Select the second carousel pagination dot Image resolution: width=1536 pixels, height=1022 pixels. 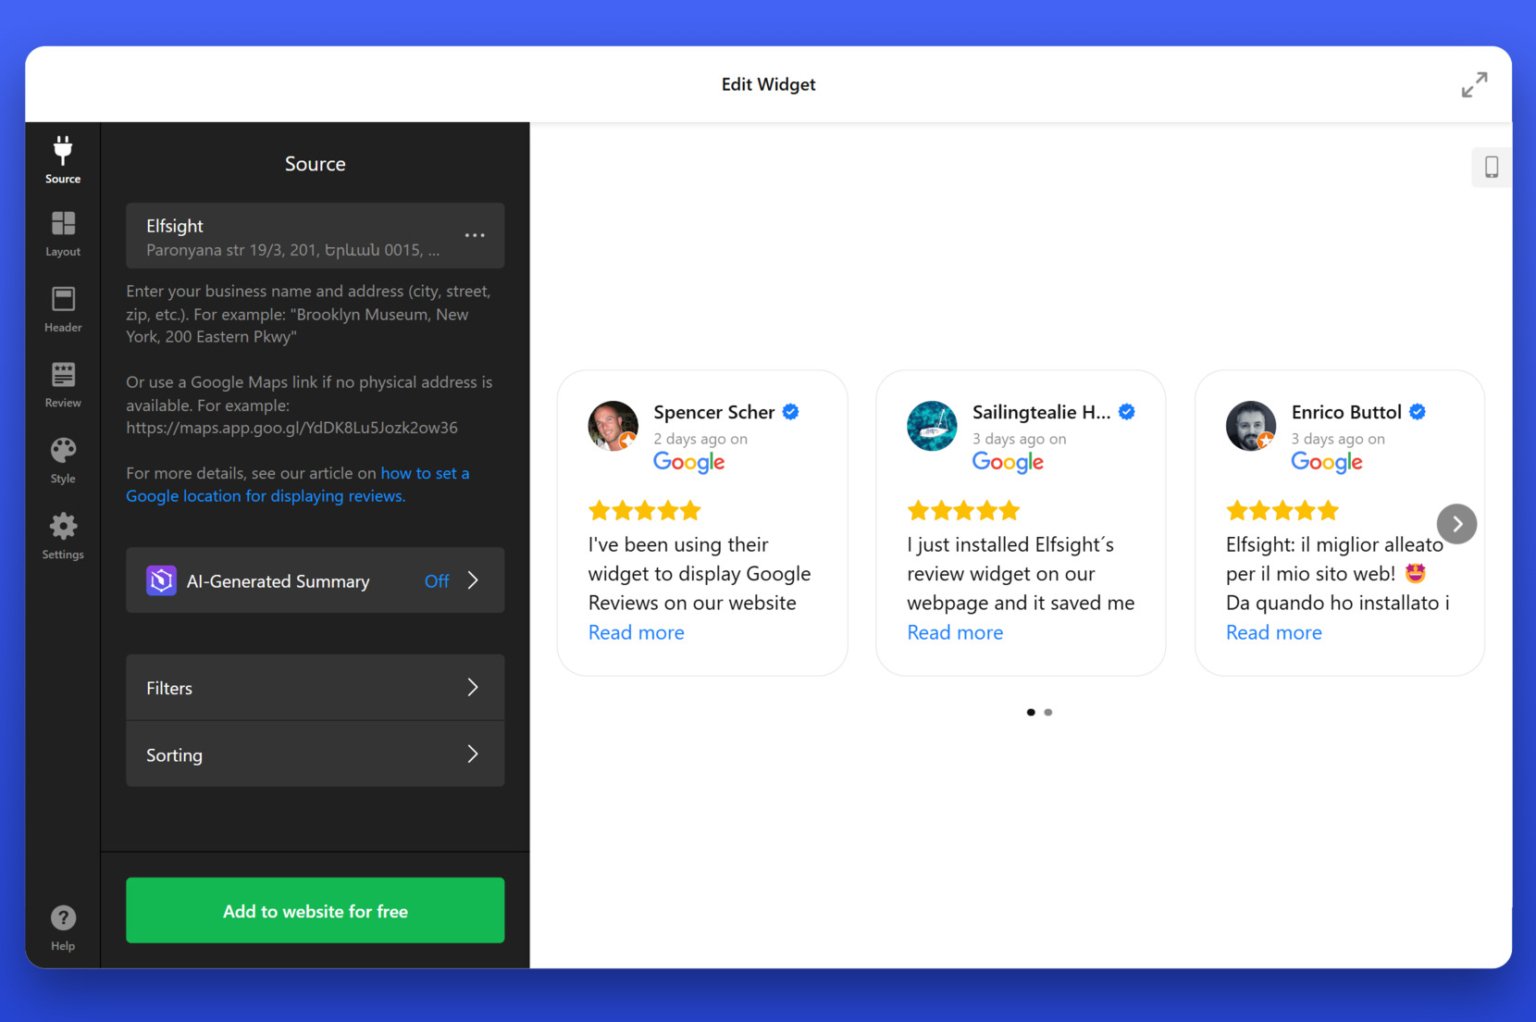(1048, 712)
